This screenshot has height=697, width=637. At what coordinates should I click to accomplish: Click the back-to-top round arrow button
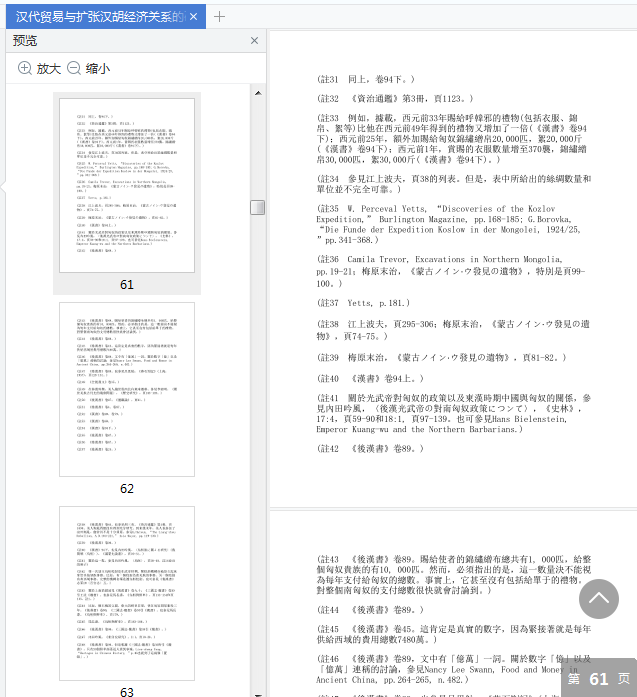coord(599,599)
